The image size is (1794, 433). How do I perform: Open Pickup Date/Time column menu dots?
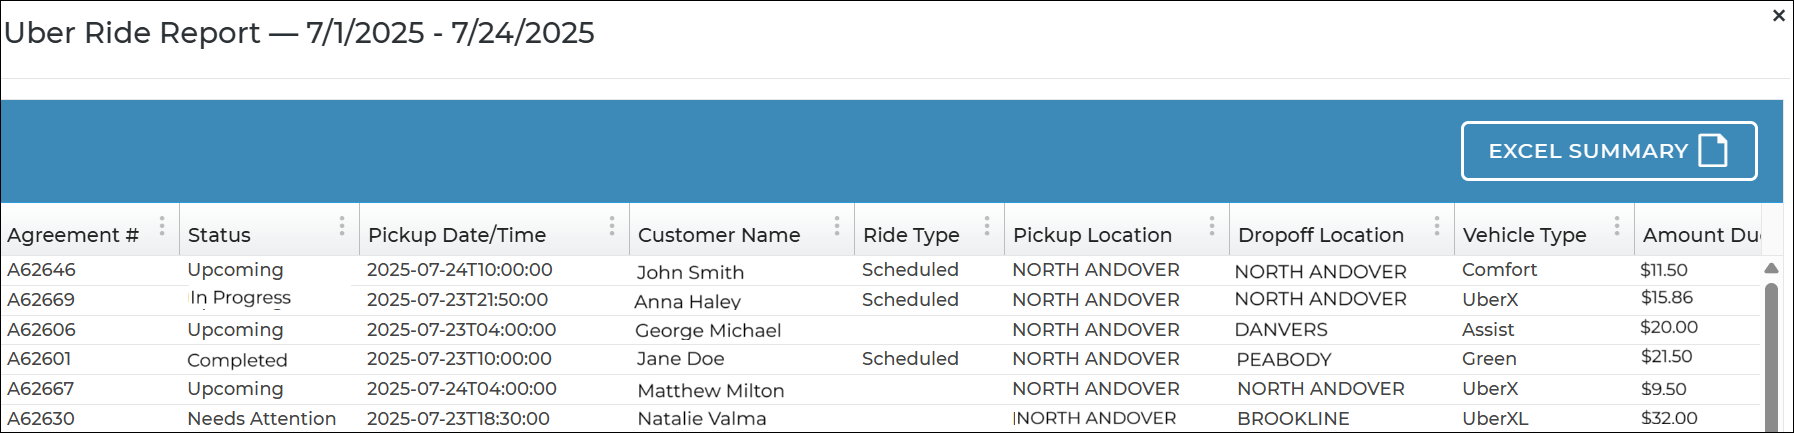612,227
